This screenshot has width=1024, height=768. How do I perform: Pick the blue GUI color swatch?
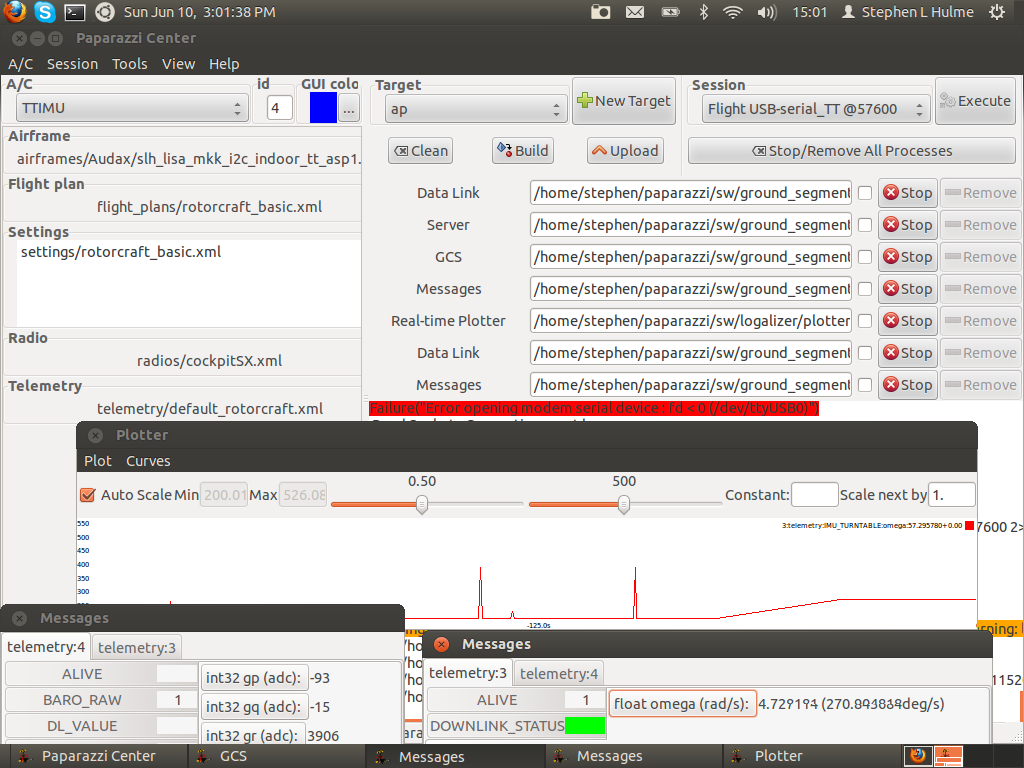pos(323,108)
